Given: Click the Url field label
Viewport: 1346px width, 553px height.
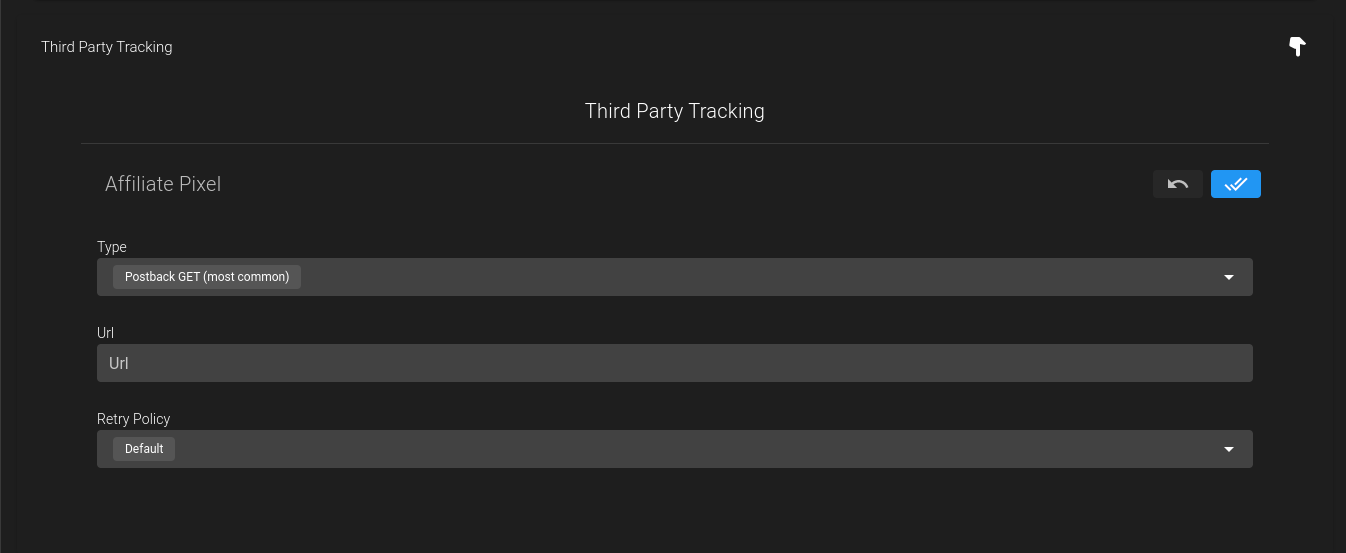Looking at the screenshot, I should 105,333.
